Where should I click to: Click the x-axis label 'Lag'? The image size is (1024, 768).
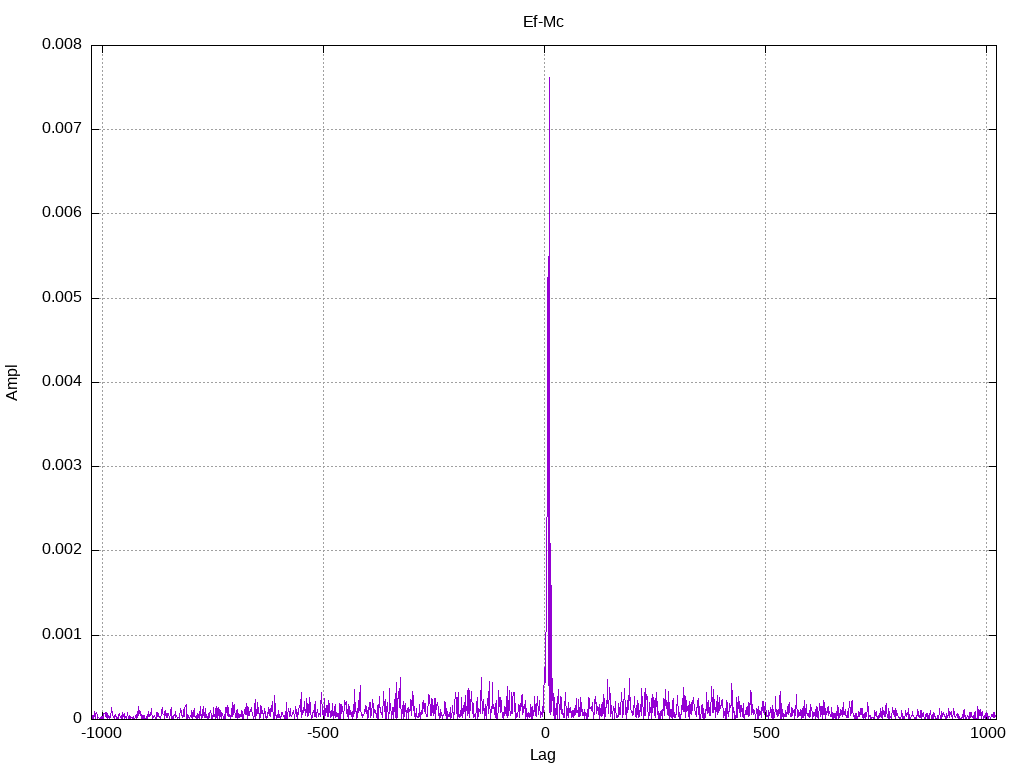tap(543, 755)
